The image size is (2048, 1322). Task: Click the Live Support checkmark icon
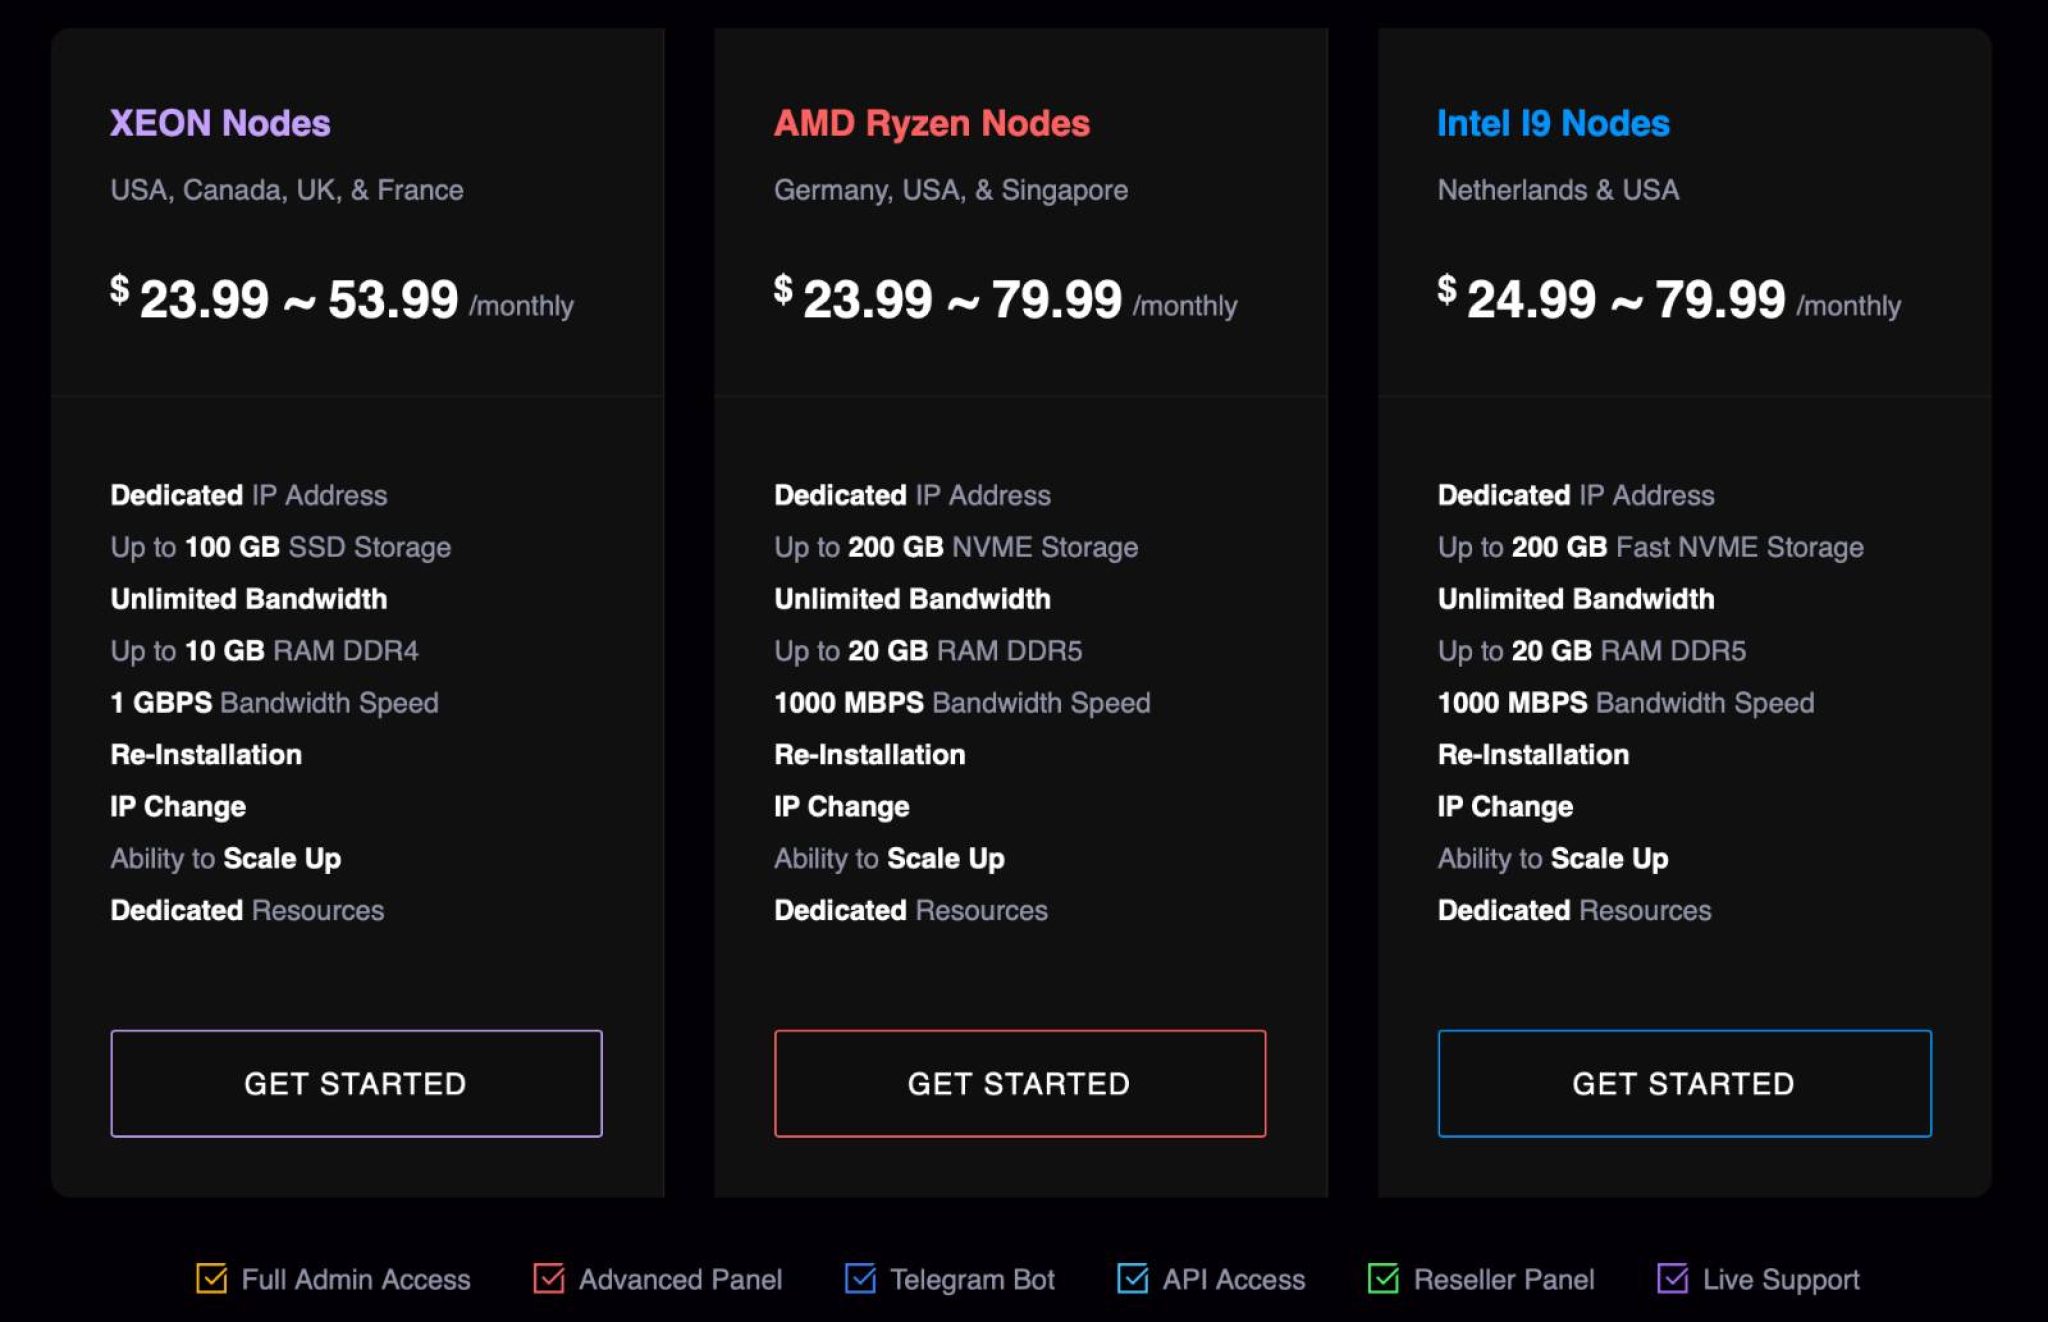[1672, 1278]
